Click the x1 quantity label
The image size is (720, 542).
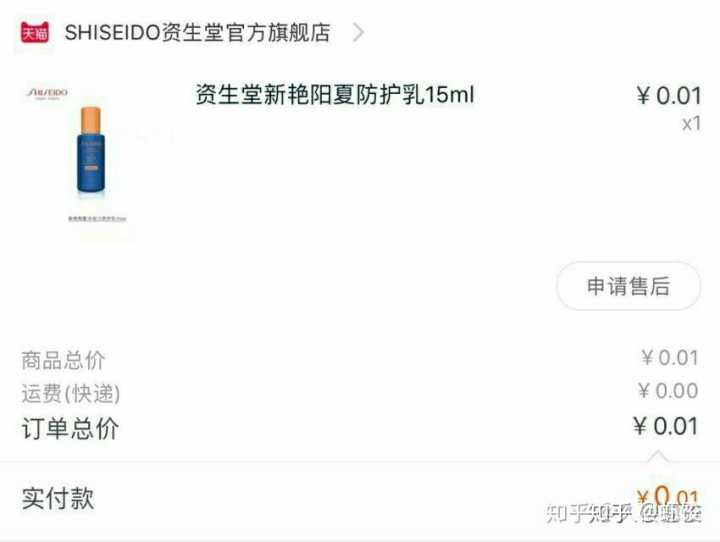click(x=692, y=124)
